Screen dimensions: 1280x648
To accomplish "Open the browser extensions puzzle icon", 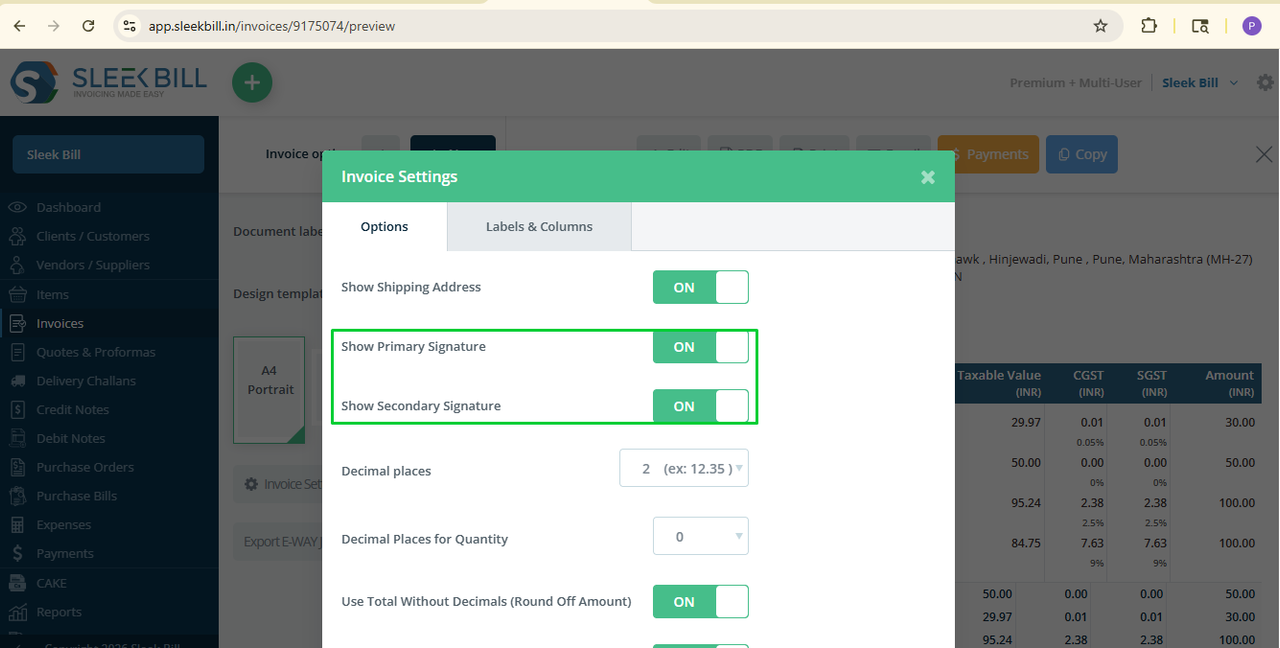I will 1149,26.
